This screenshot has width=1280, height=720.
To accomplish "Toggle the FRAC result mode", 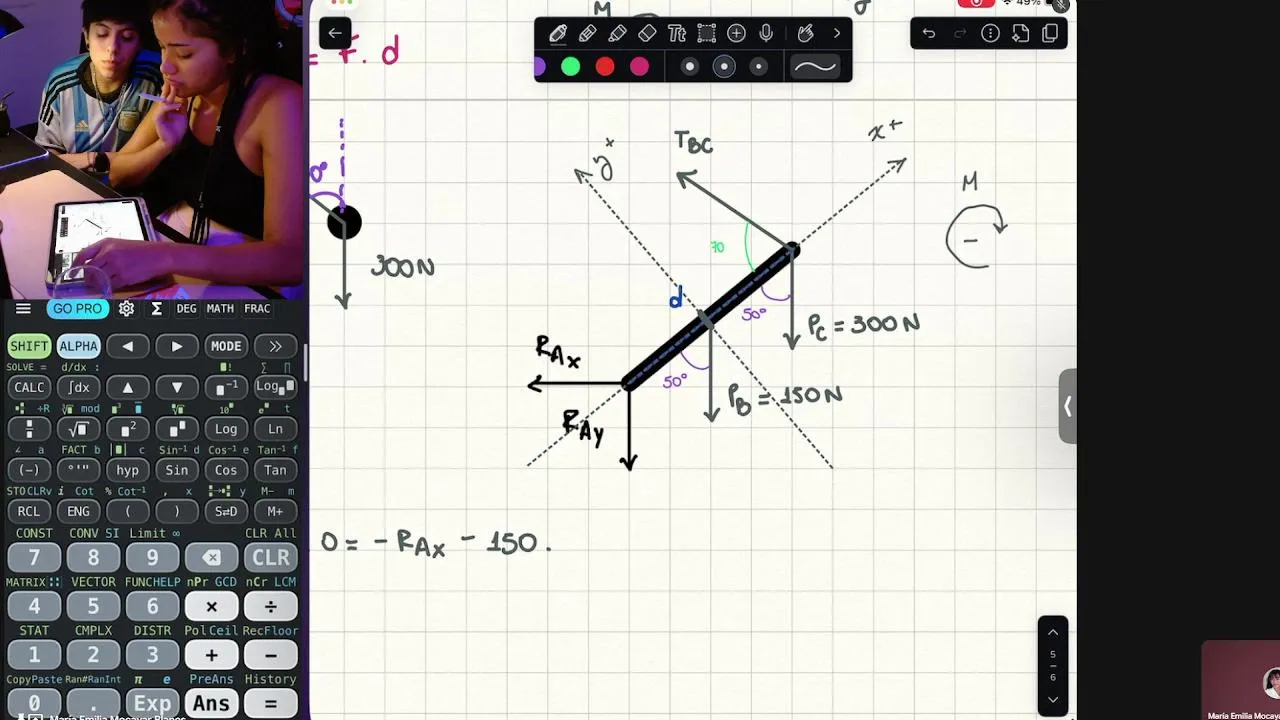I will 257,309.
